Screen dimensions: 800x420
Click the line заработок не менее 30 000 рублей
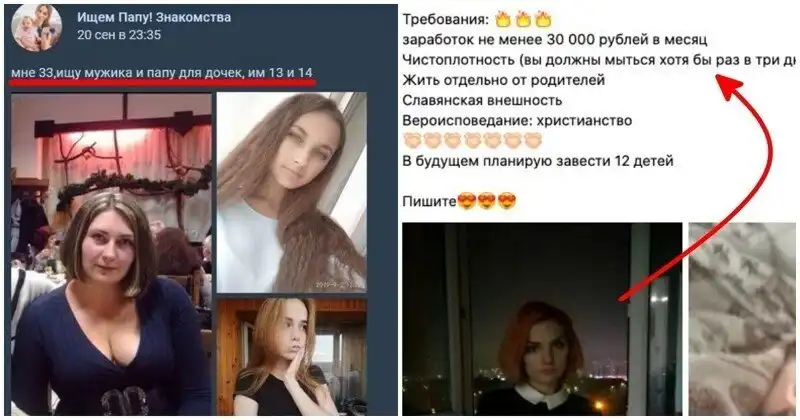coord(555,40)
